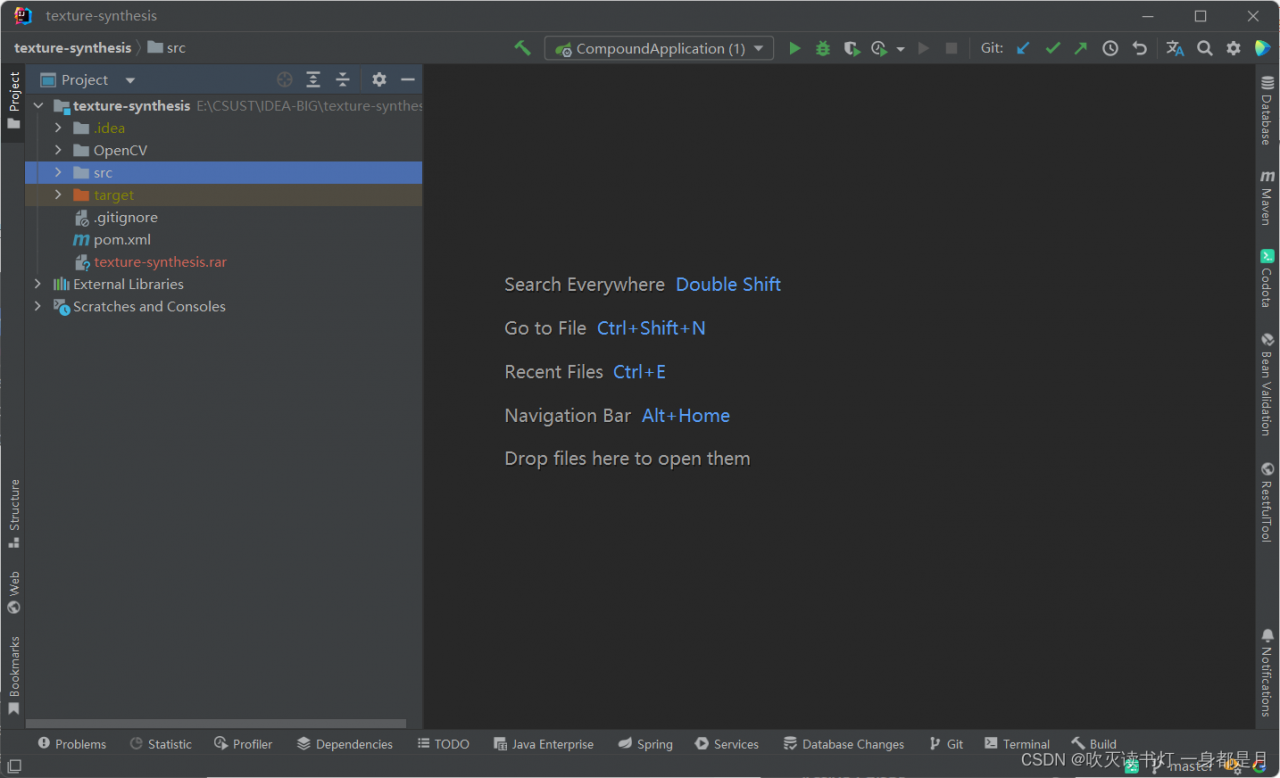Click Git commit checkmark icon
The image size is (1280, 778).
click(1052, 48)
